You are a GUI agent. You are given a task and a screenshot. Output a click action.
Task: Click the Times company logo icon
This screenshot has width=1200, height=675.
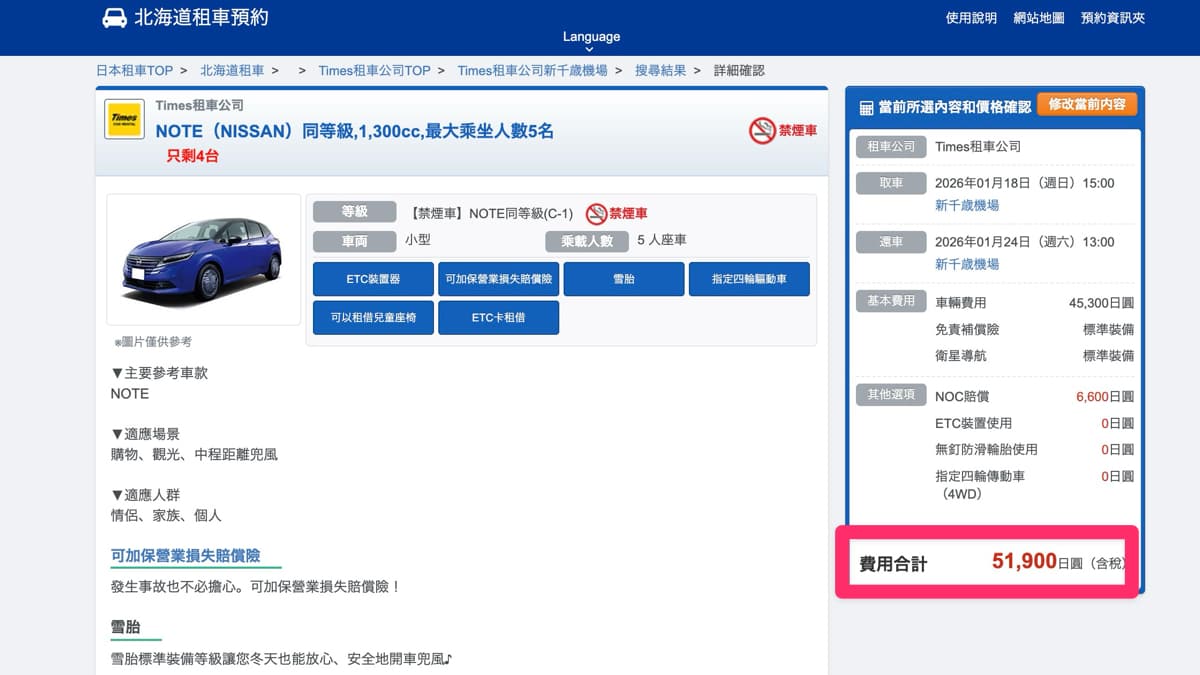coord(124,119)
